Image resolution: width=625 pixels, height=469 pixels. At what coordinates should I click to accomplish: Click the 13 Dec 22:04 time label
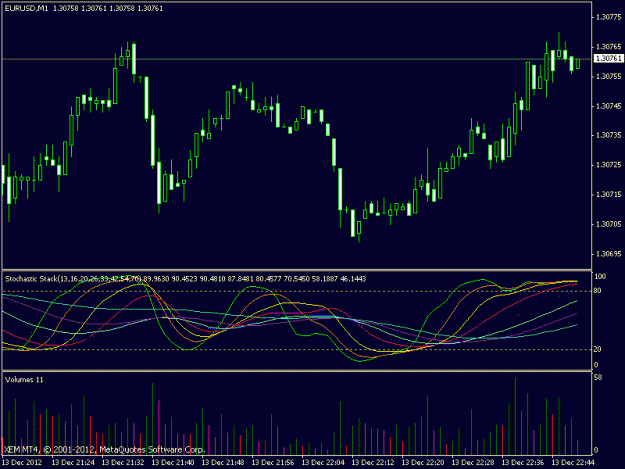click(323, 462)
